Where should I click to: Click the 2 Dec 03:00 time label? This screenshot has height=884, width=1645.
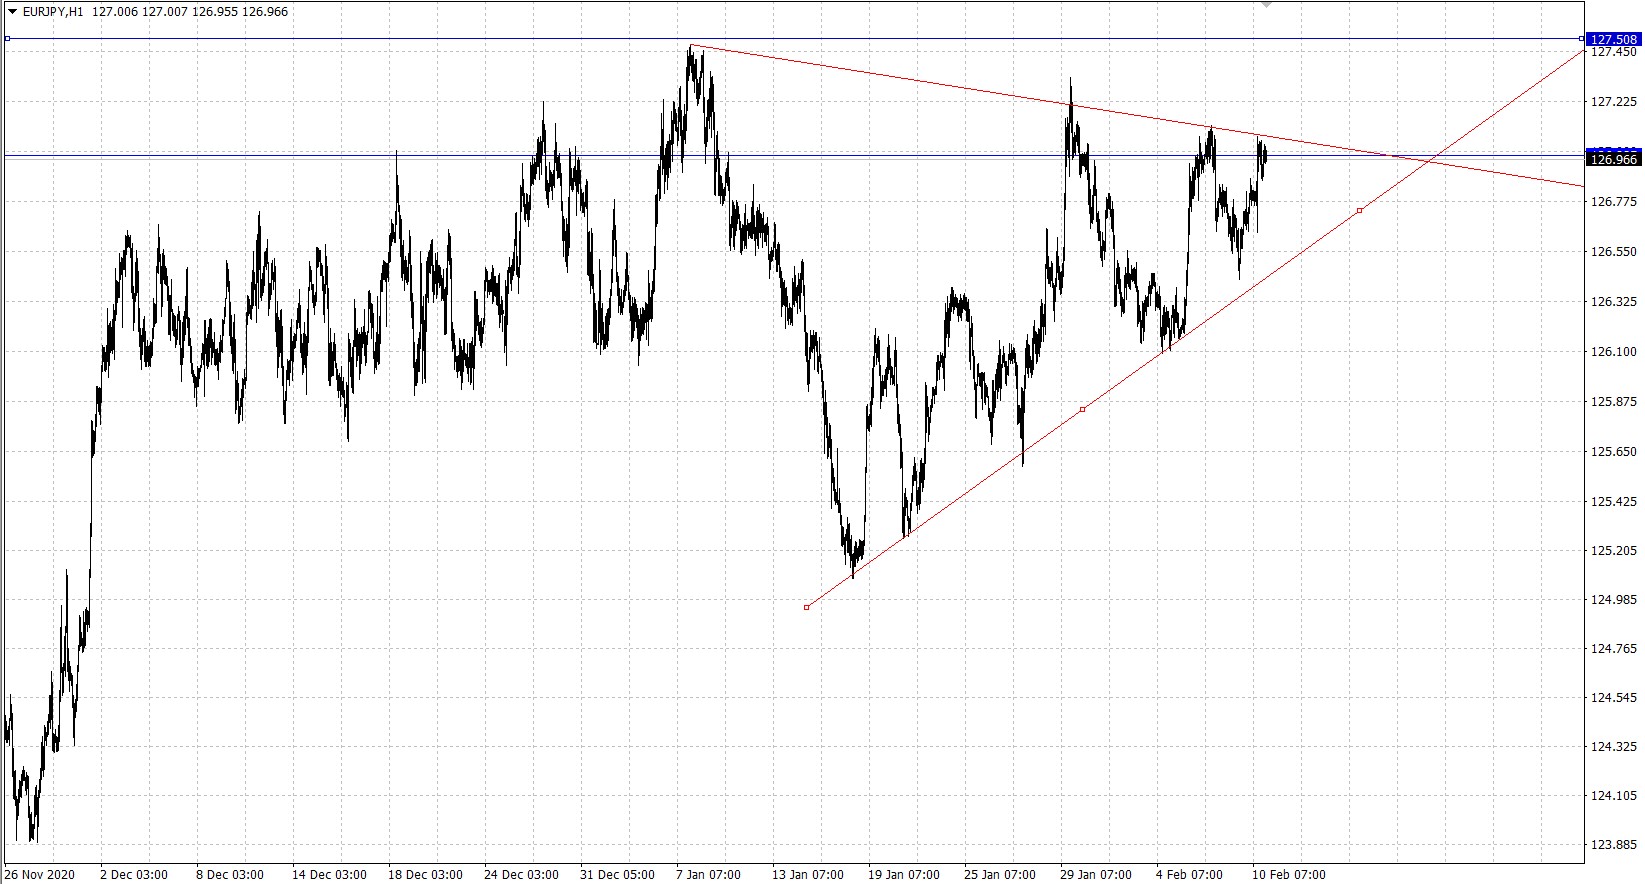[x=134, y=875]
